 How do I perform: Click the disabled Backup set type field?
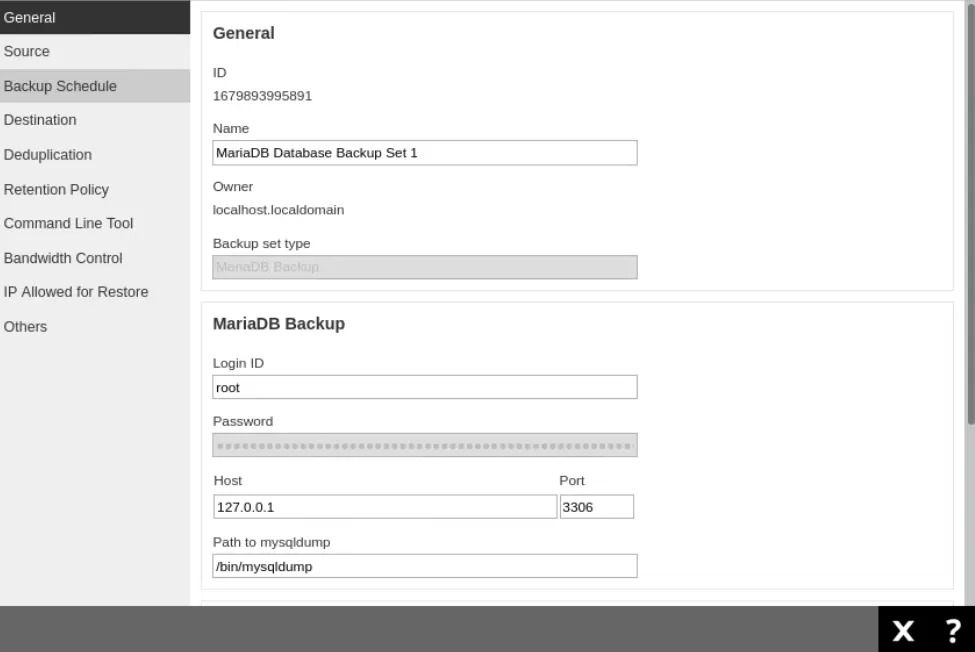pyautogui.click(x=424, y=267)
